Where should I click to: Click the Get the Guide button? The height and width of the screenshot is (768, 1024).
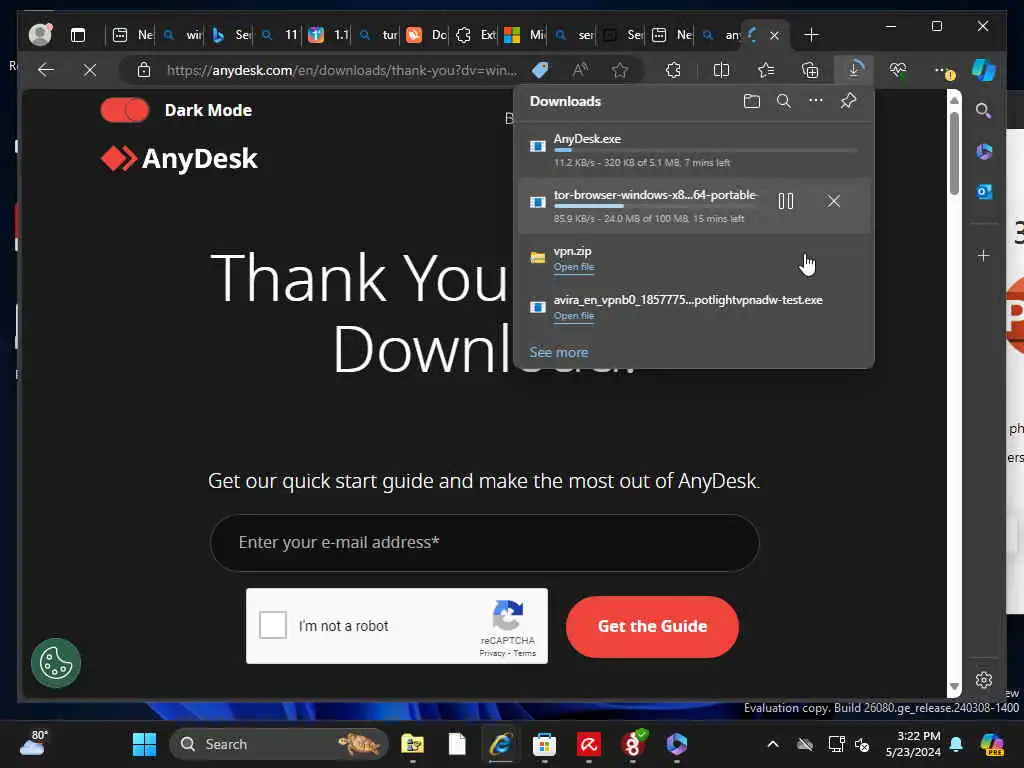point(652,626)
